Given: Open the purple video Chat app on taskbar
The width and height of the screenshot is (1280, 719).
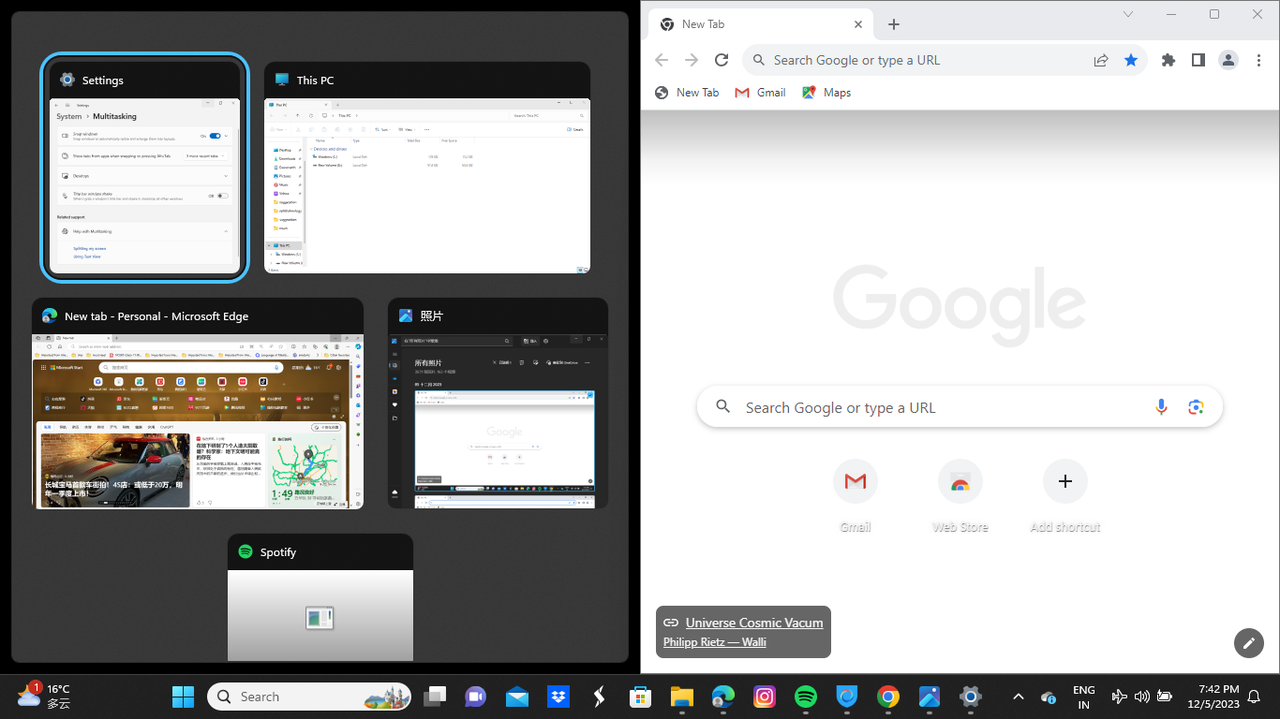Looking at the screenshot, I should [x=475, y=697].
